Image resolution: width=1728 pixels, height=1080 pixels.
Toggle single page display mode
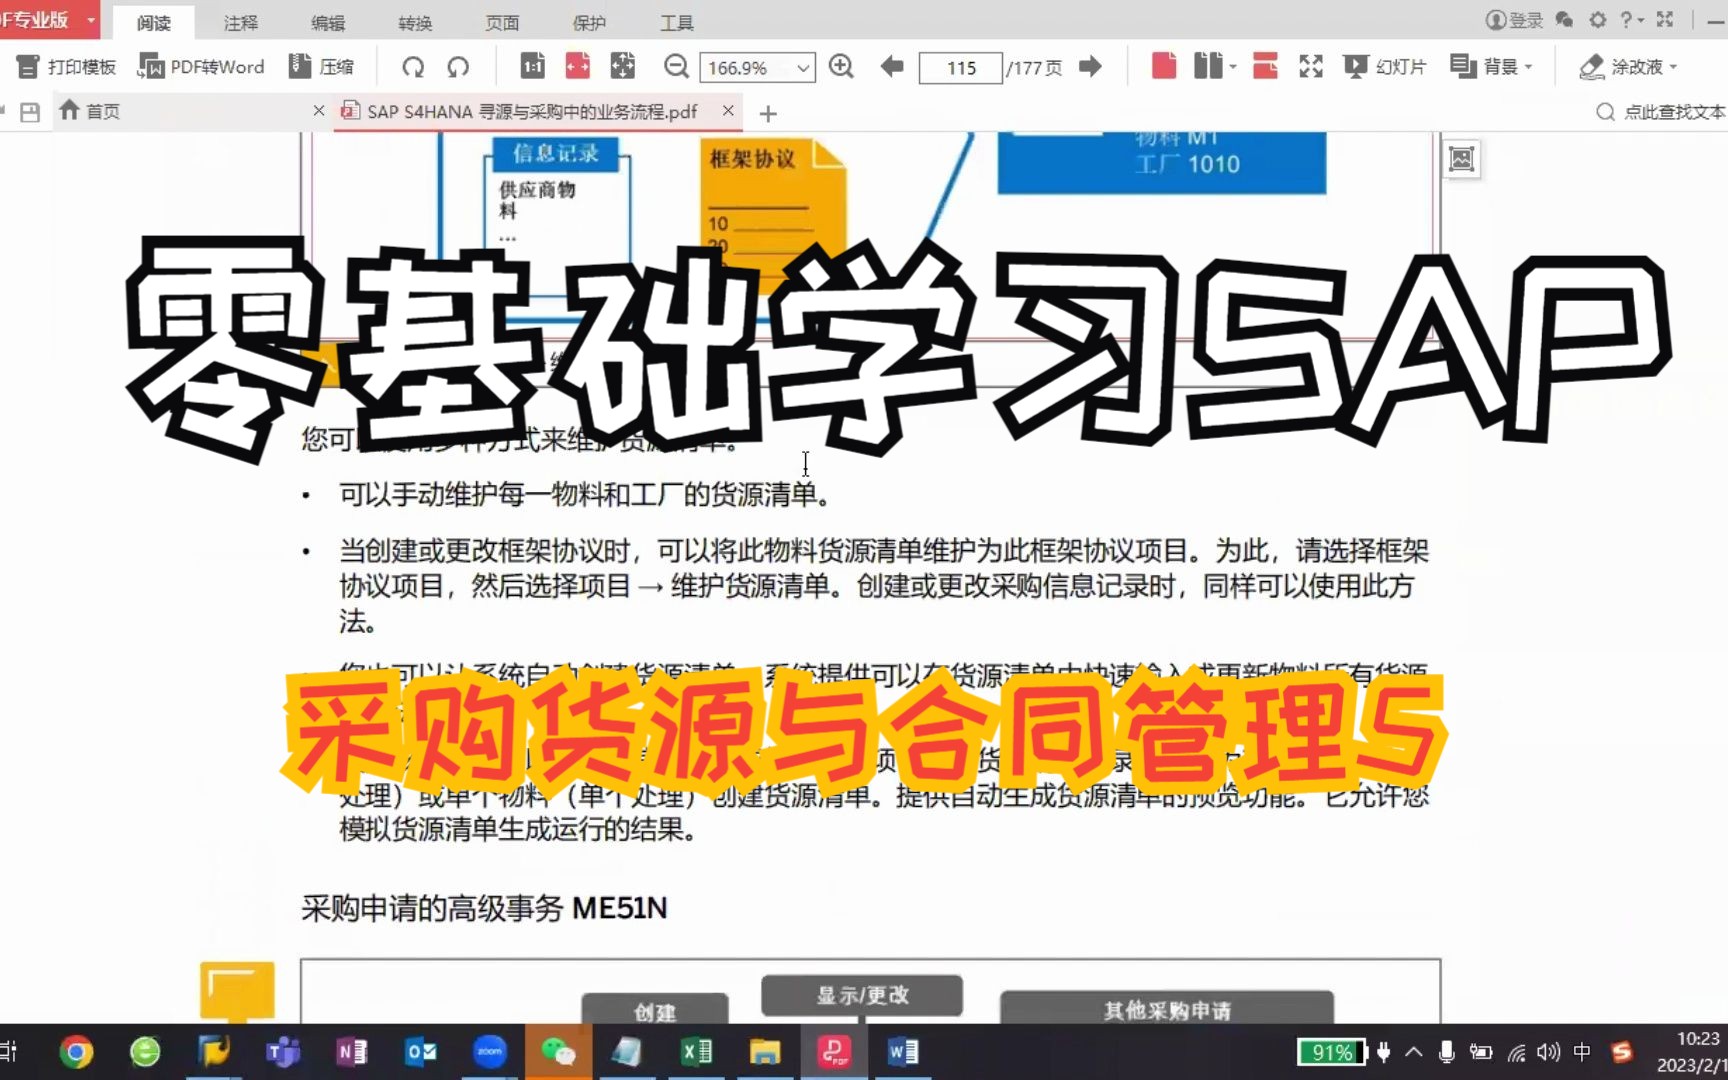[x=1162, y=66]
